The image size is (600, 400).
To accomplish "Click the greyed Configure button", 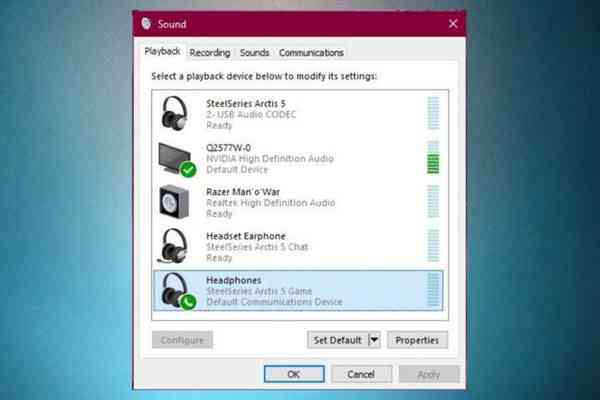I will 182,340.
